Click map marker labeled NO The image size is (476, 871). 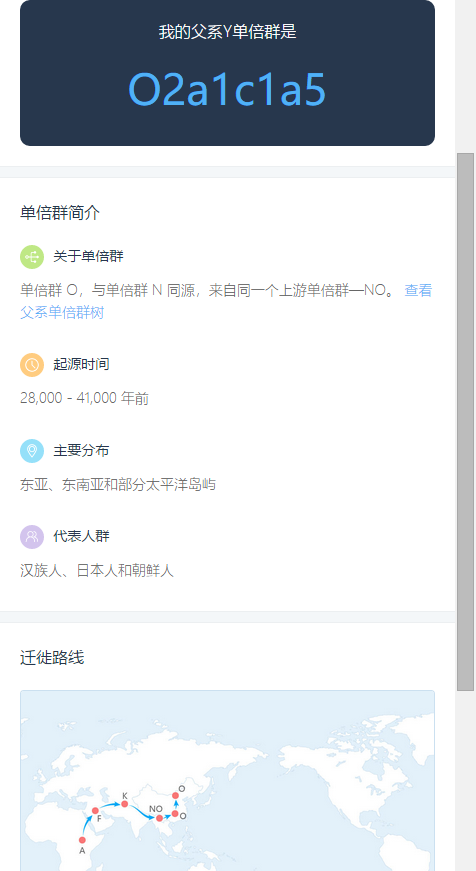(159, 818)
